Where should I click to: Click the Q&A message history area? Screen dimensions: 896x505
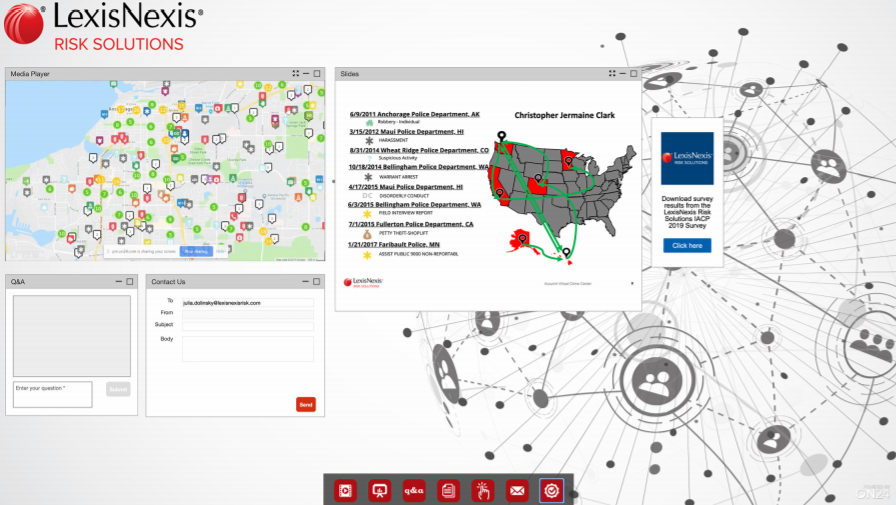(71, 336)
